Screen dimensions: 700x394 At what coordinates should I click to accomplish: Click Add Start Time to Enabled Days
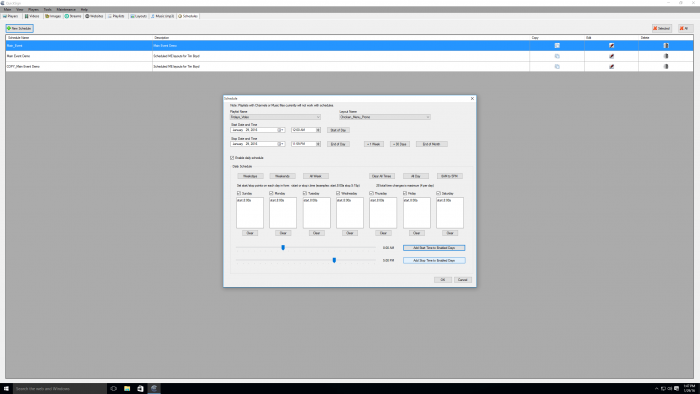[x=434, y=248]
